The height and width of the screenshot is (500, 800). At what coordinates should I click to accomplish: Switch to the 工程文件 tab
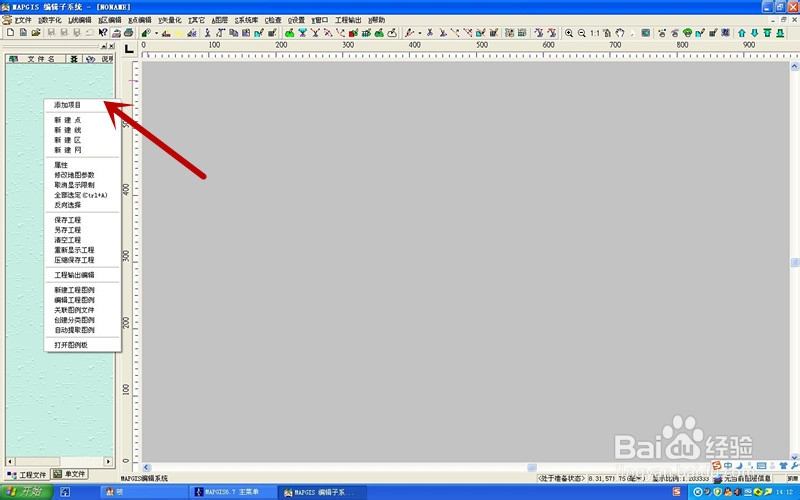[x=27, y=474]
